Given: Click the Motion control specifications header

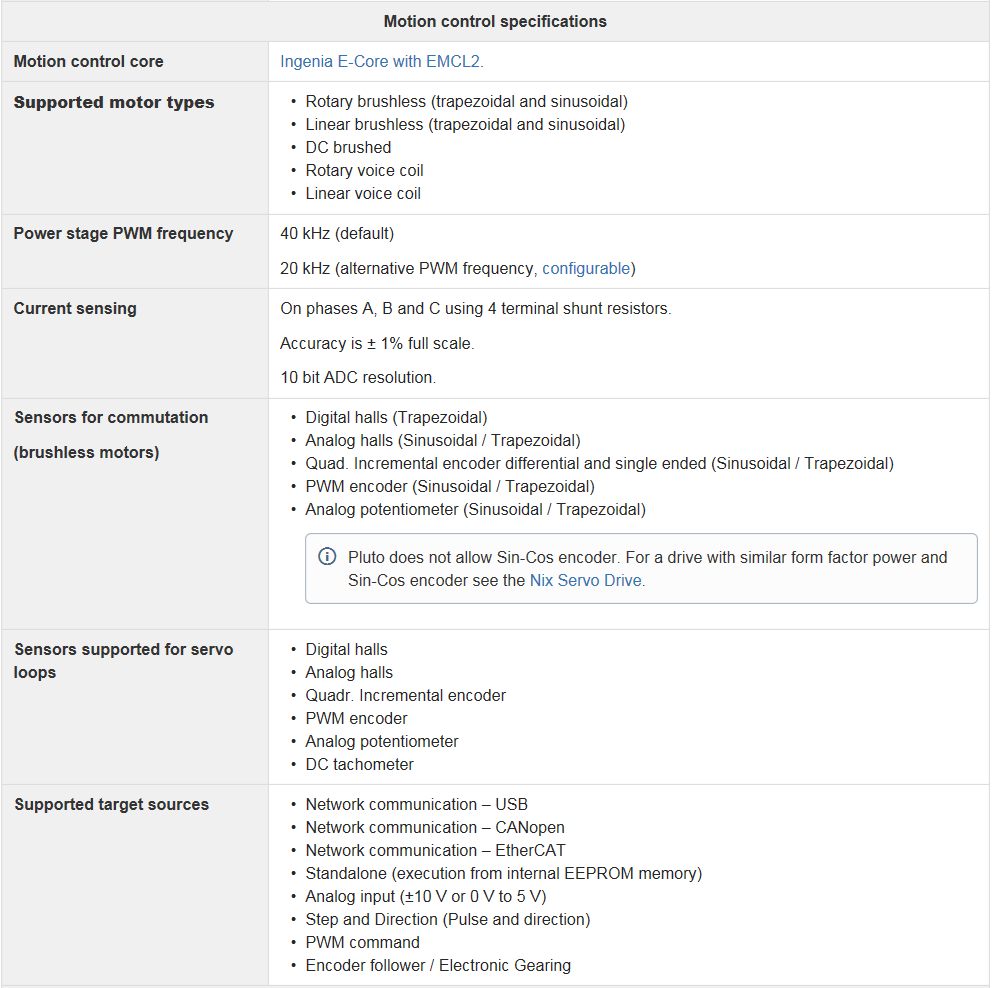Looking at the screenshot, I should [x=495, y=22].
